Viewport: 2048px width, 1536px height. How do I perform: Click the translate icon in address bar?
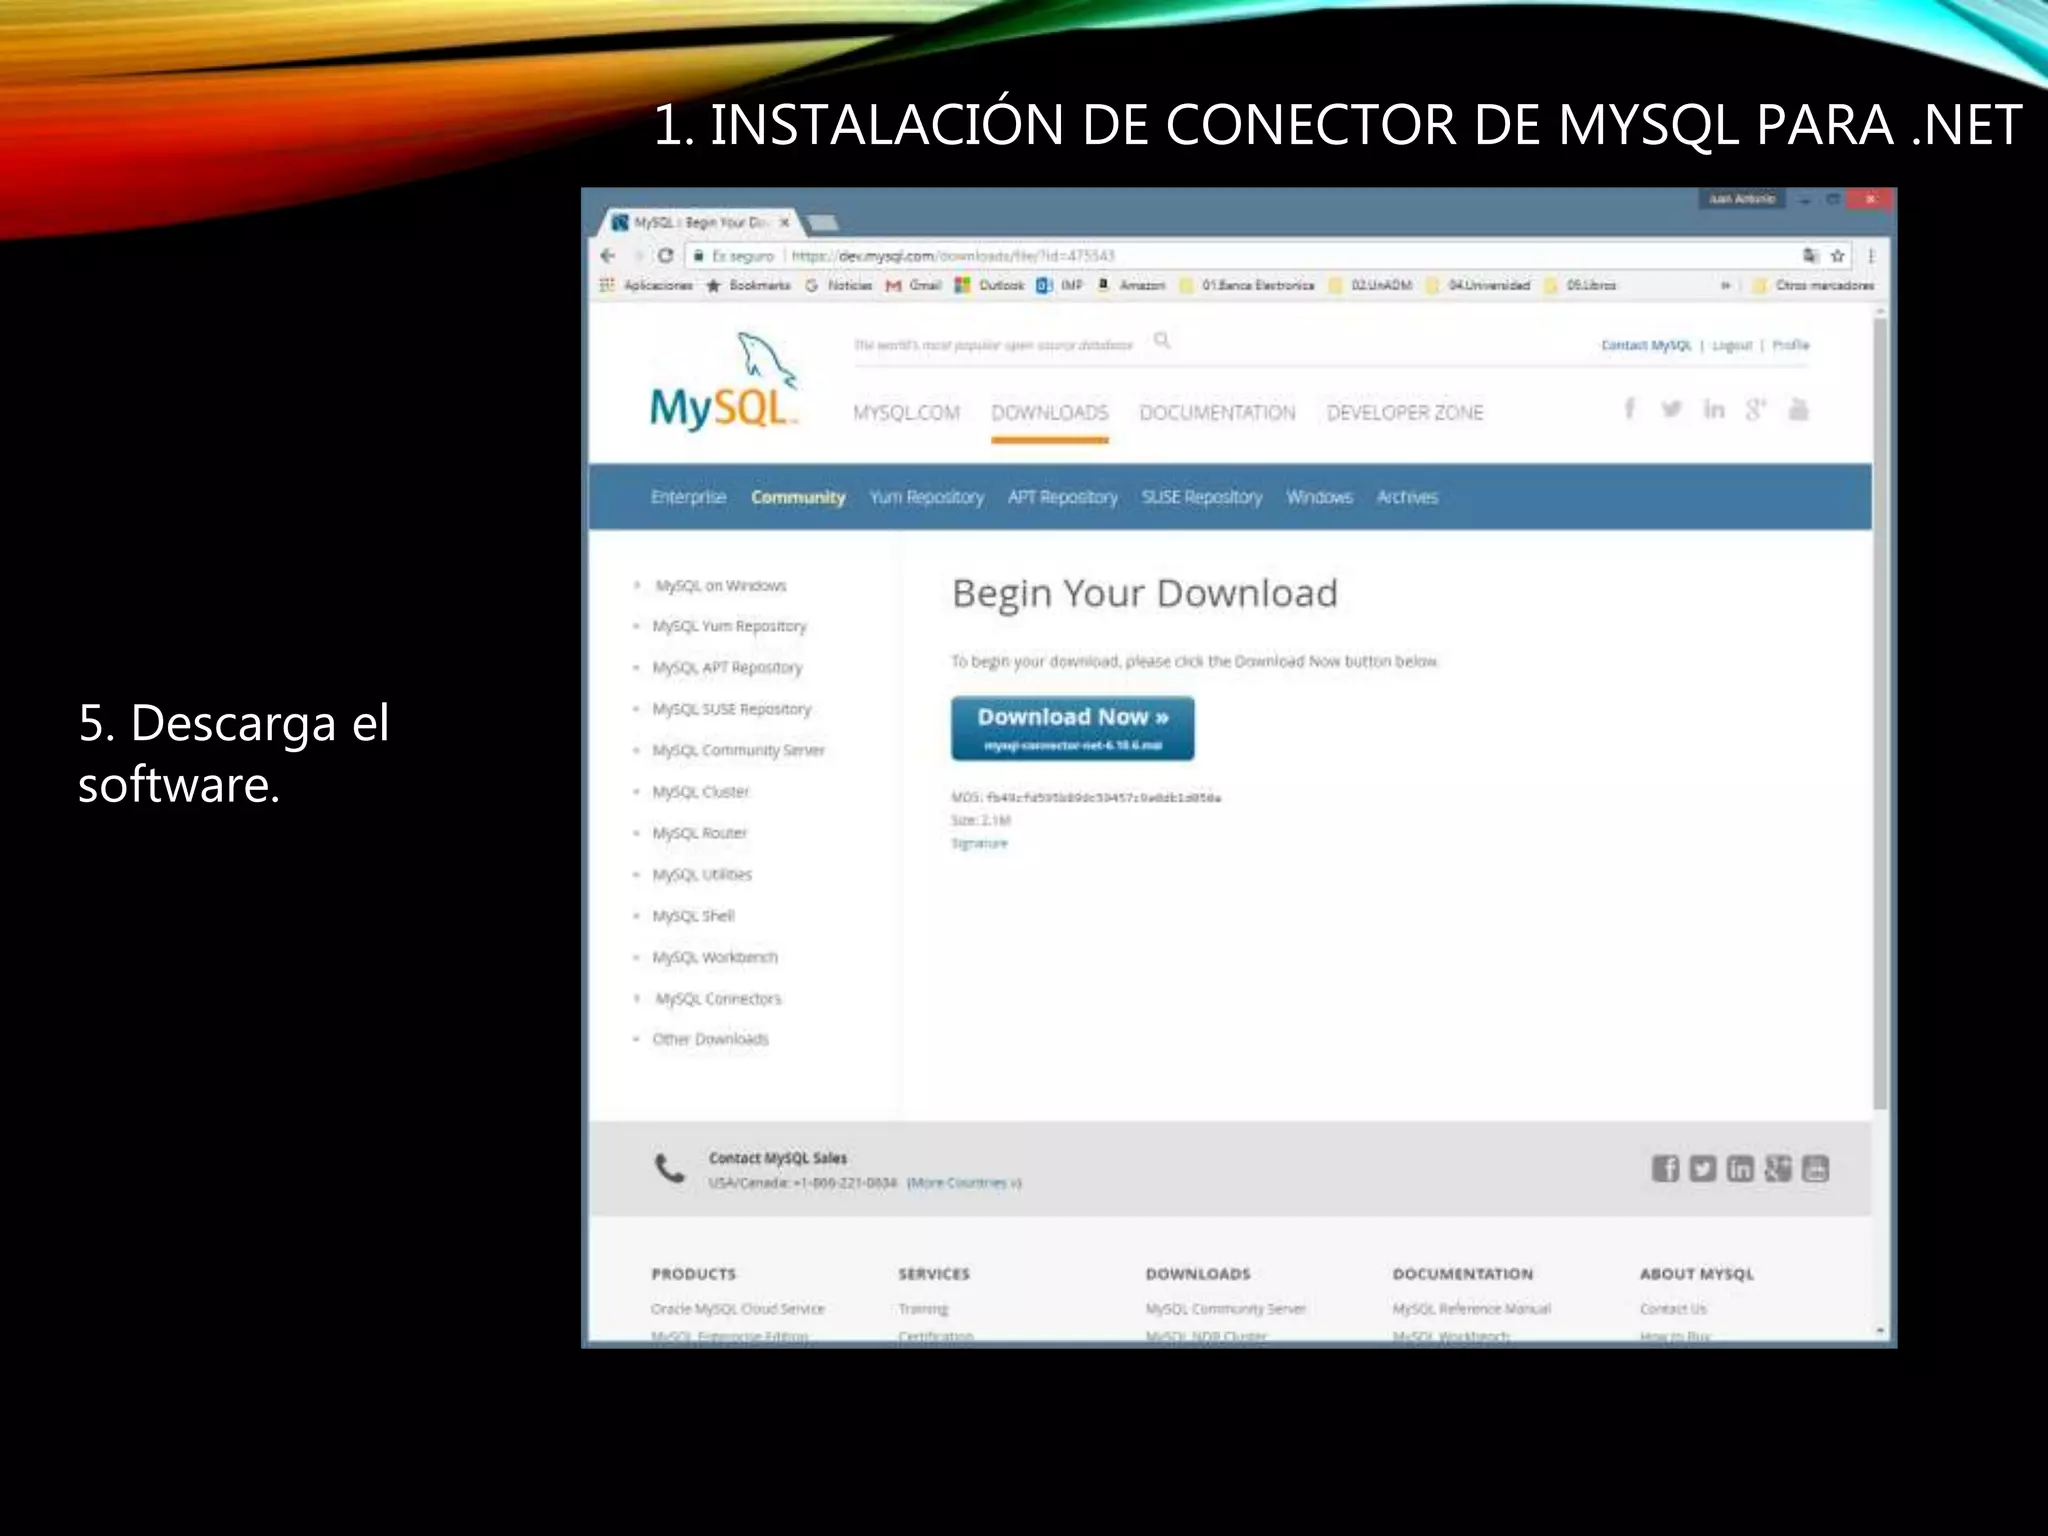[1810, 256]
